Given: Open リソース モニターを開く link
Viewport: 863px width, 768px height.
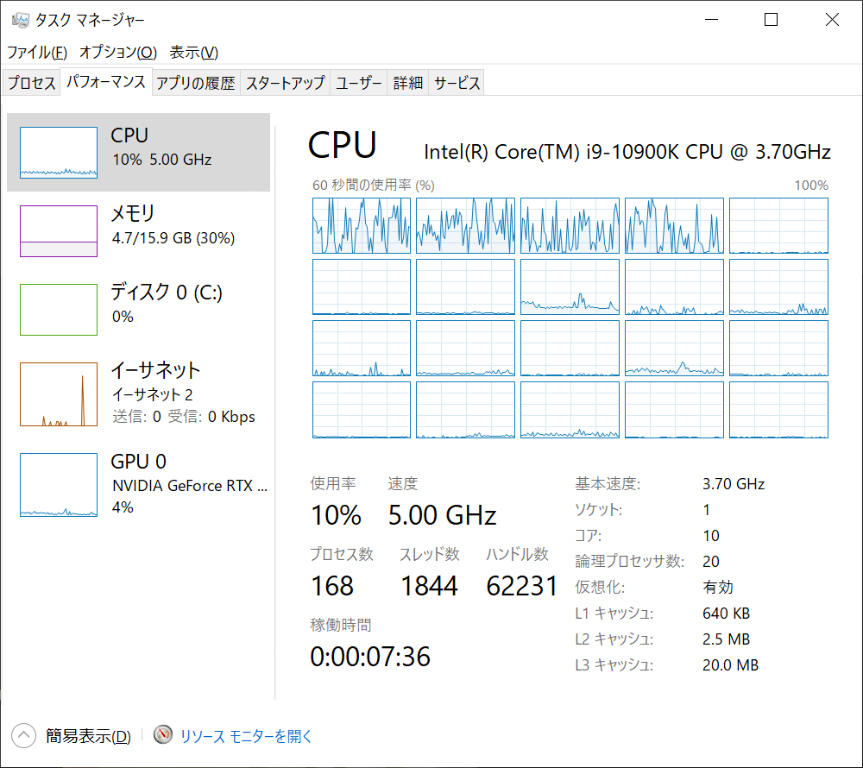Looking at the screenshot, I should tap(246, 736).
